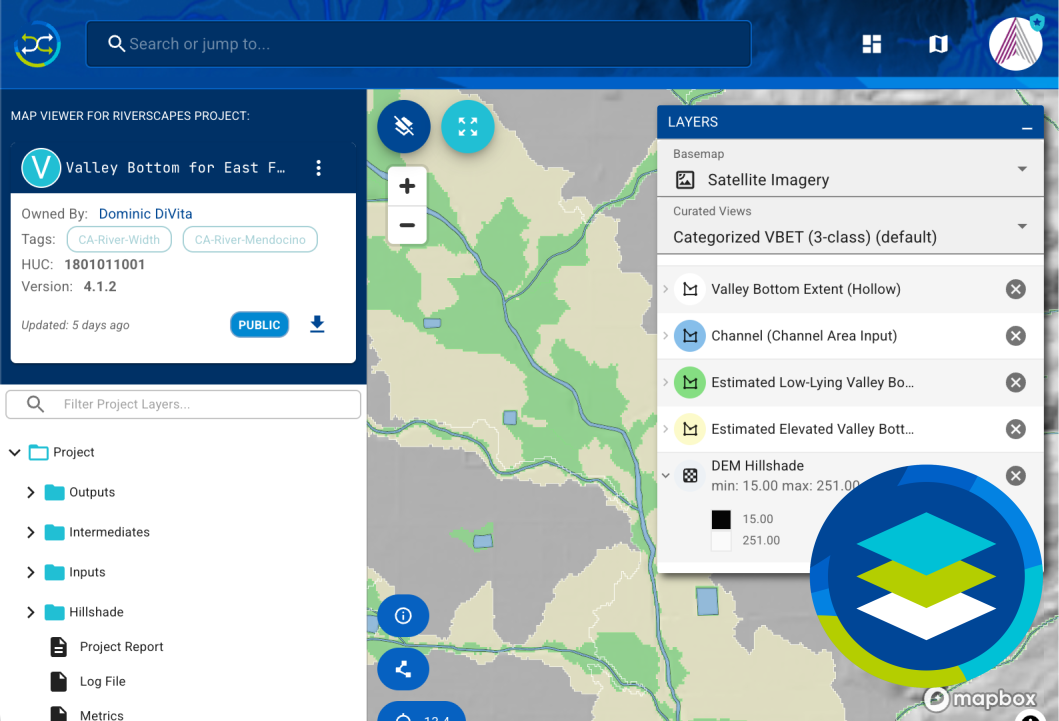
Task: Open the dashboard grid icon in header
Action: pyautogui.click(x=872, y=44)
